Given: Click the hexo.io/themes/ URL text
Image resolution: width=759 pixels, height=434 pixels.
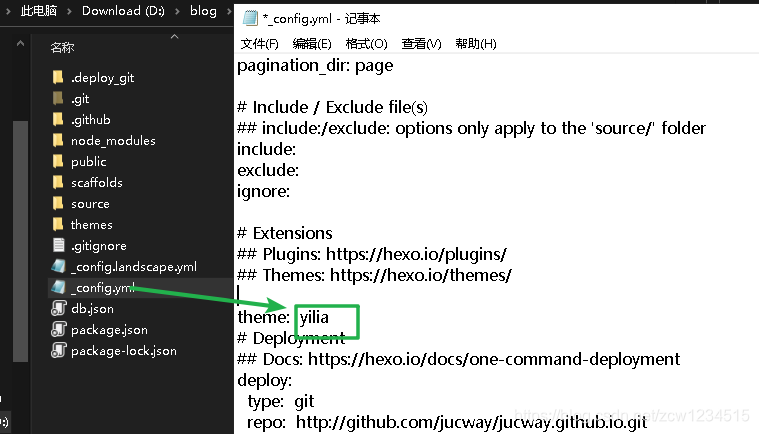Looking at the screenshot, I should point(421,275).
